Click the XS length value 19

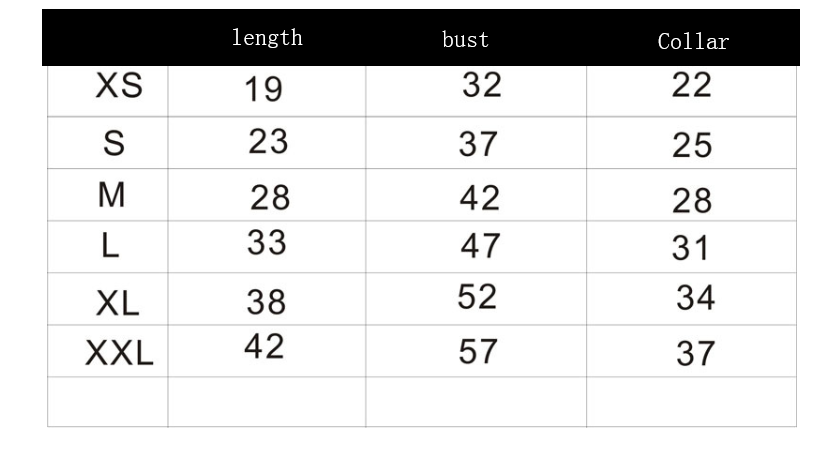[x=263, y=91]
